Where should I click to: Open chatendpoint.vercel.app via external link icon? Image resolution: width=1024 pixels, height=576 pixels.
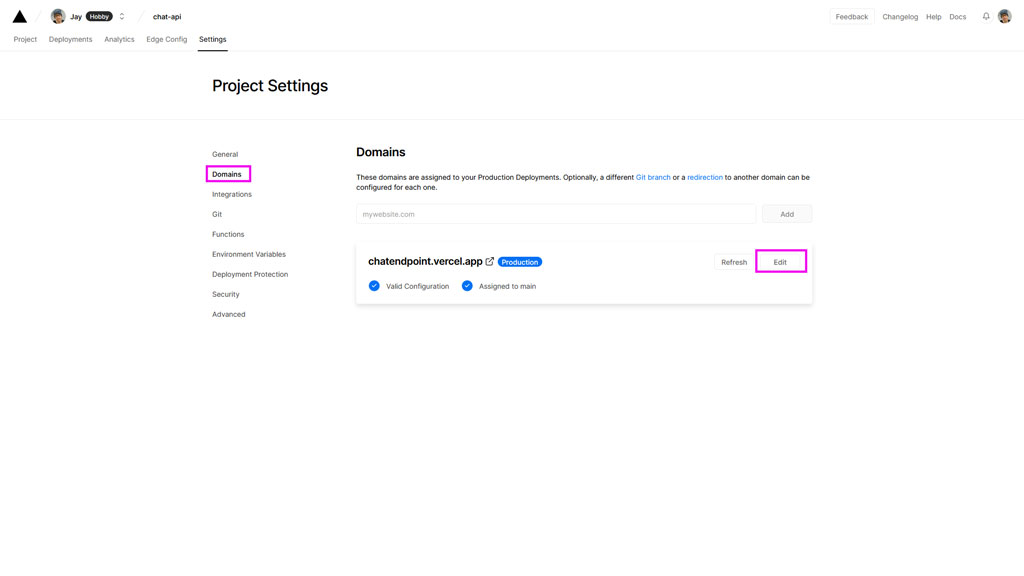click(489, 261)
